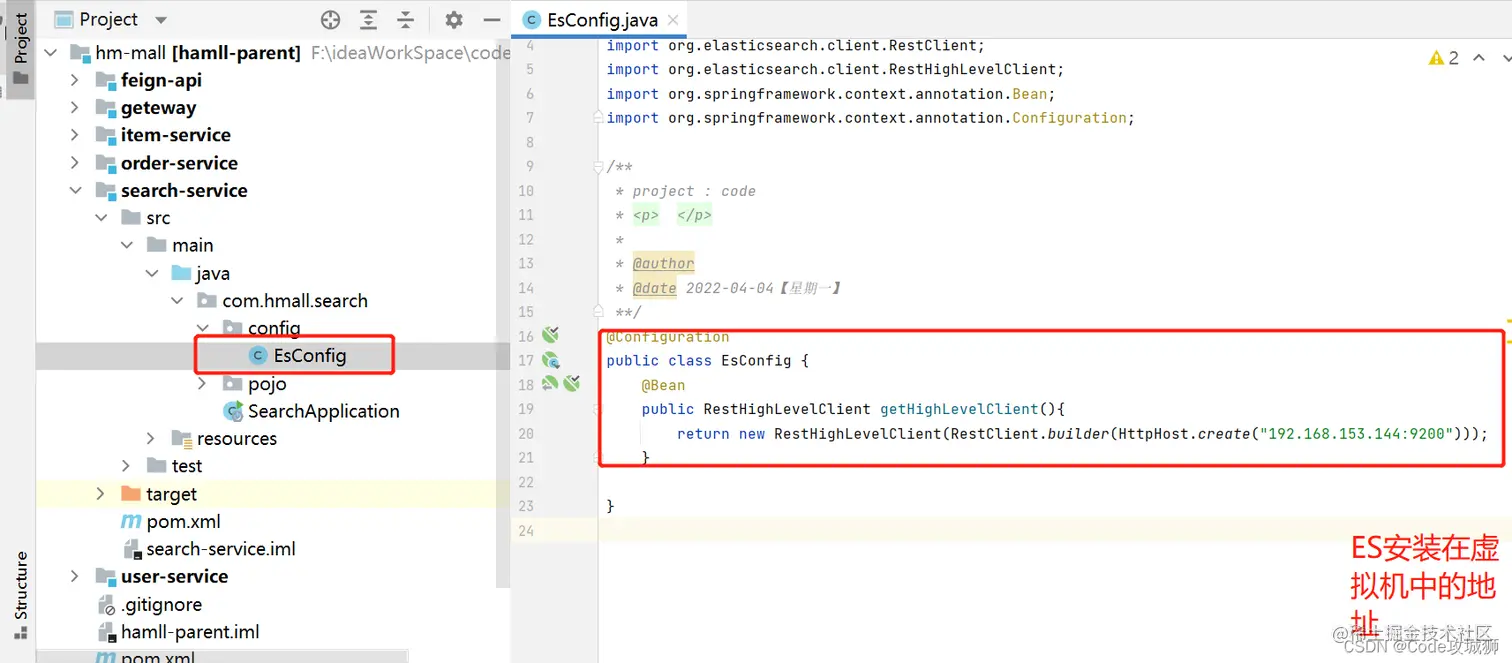Click the IP string "192.168.153.144:9200"
The image size is (1512, 663).
click(1357, 434)
